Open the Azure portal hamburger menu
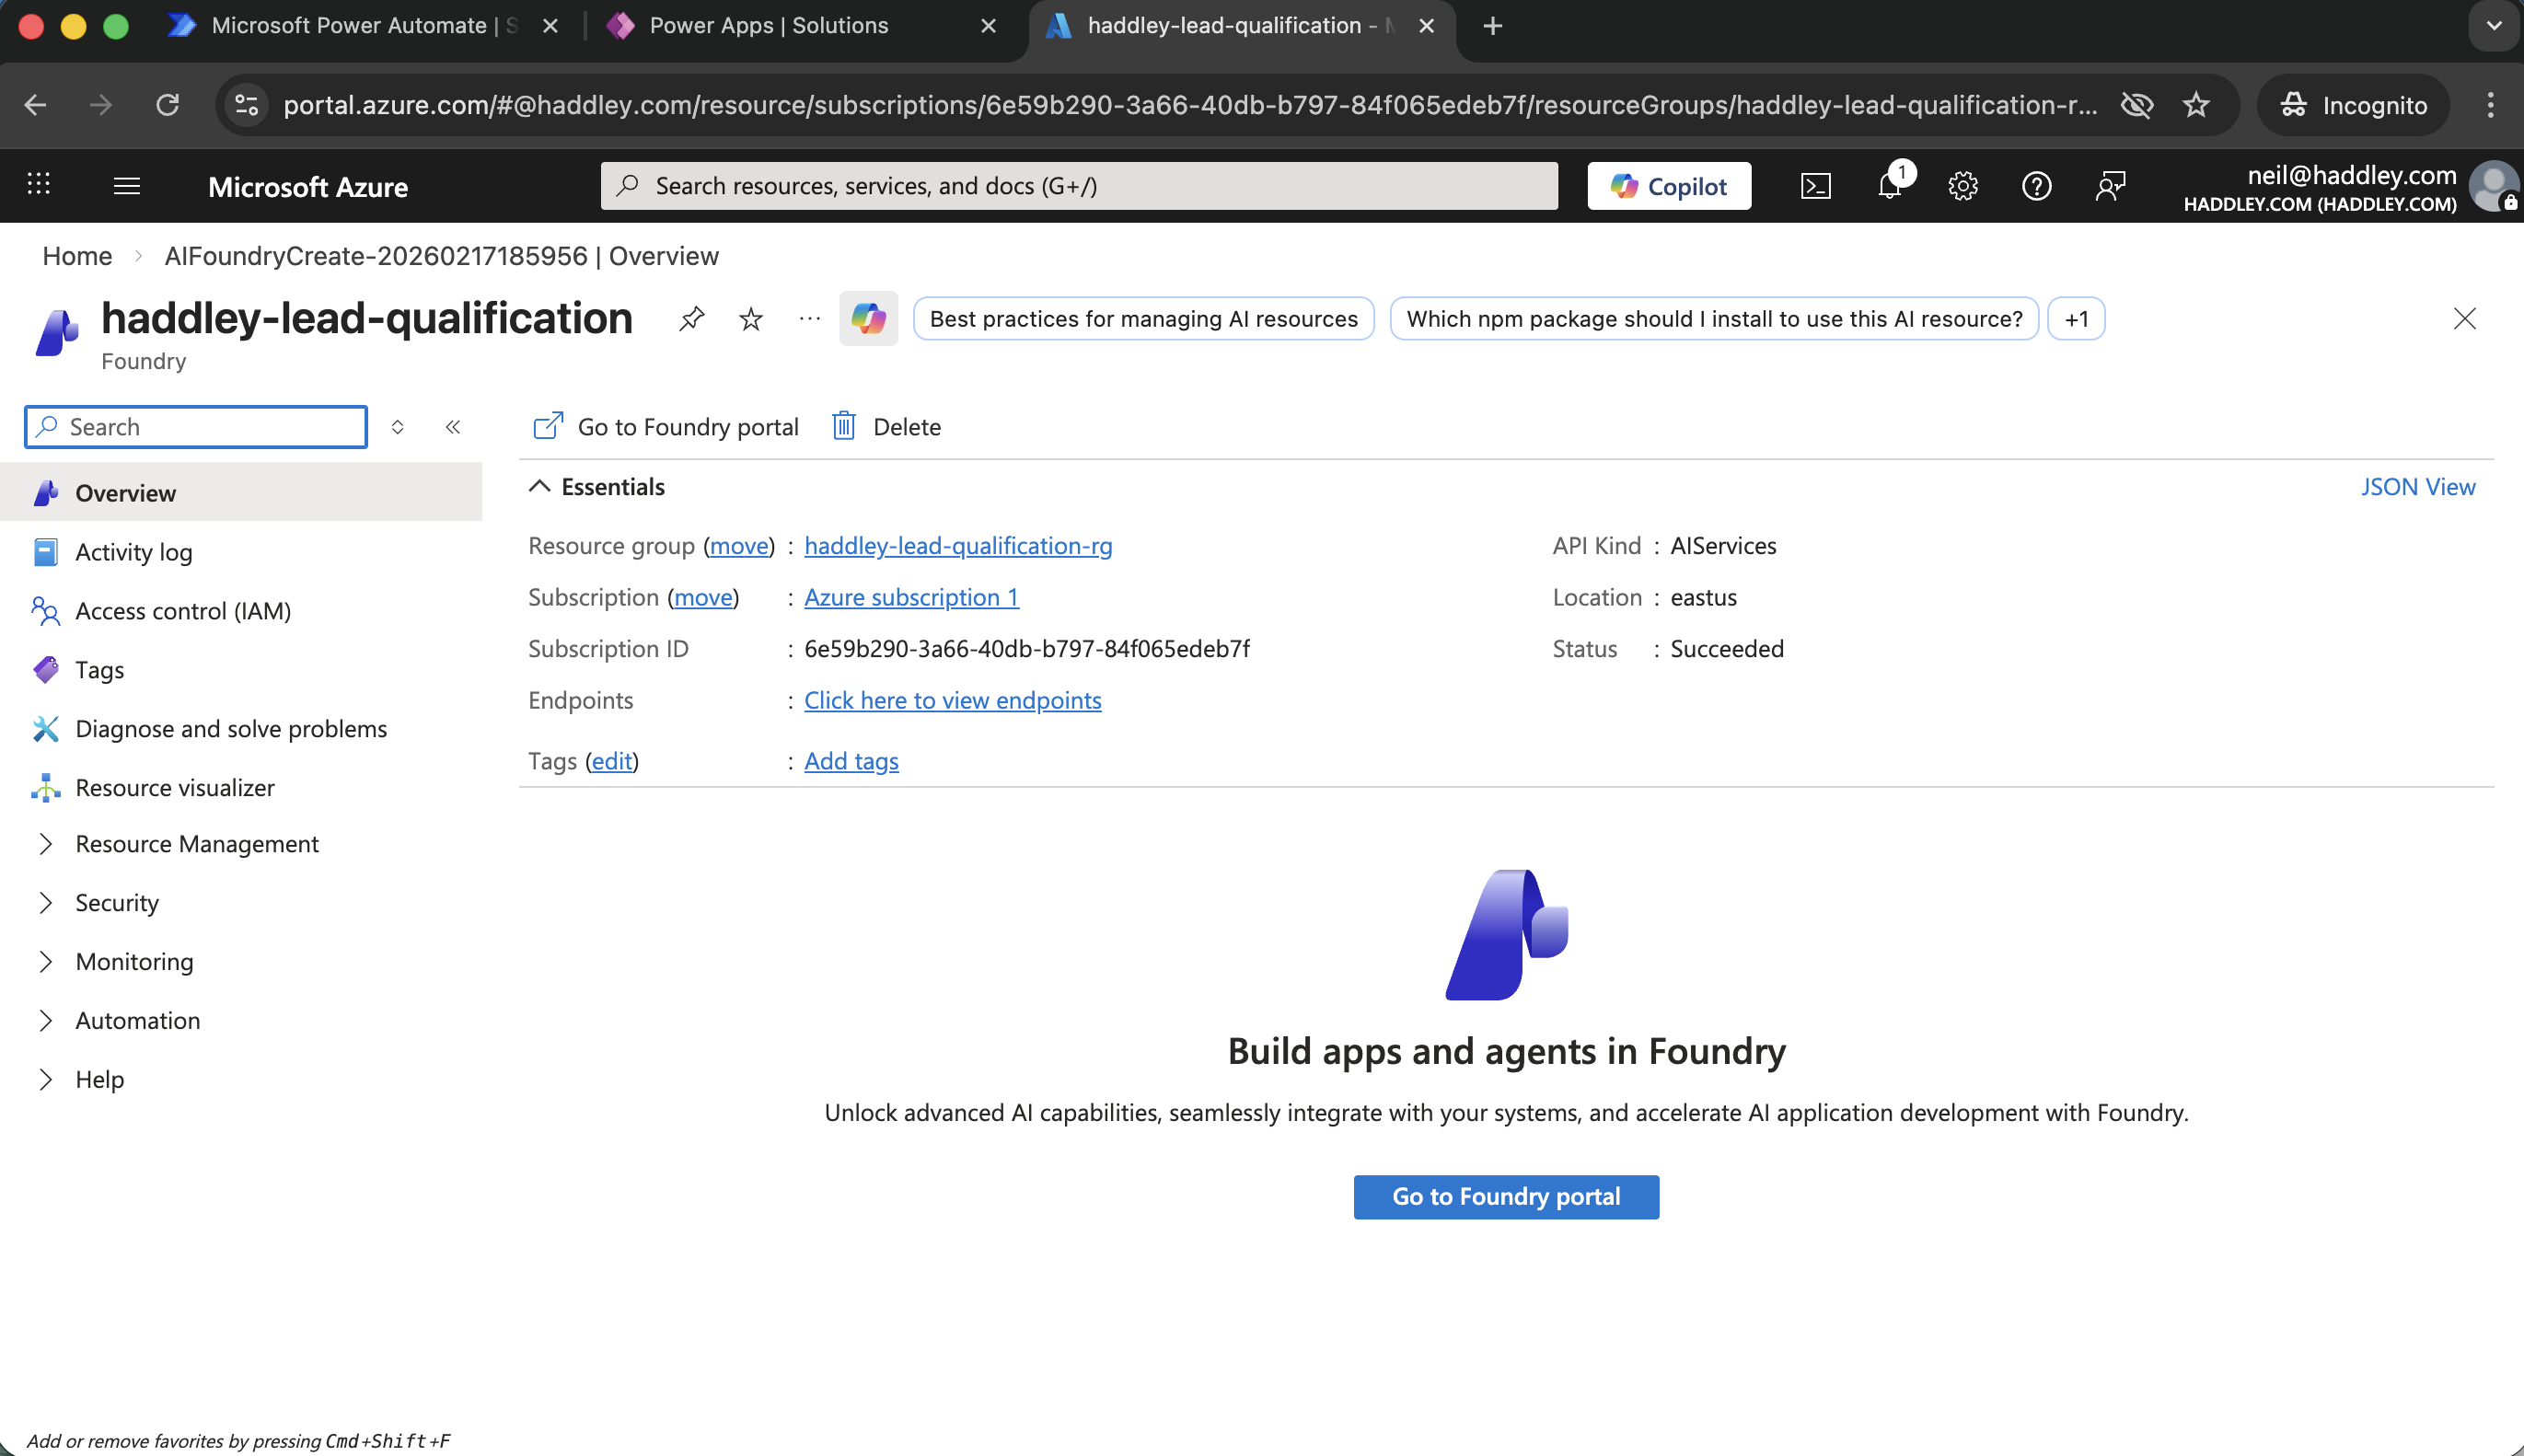Image resolution: width=2524 pixels, height=1456 pixels. click(127, 186)
